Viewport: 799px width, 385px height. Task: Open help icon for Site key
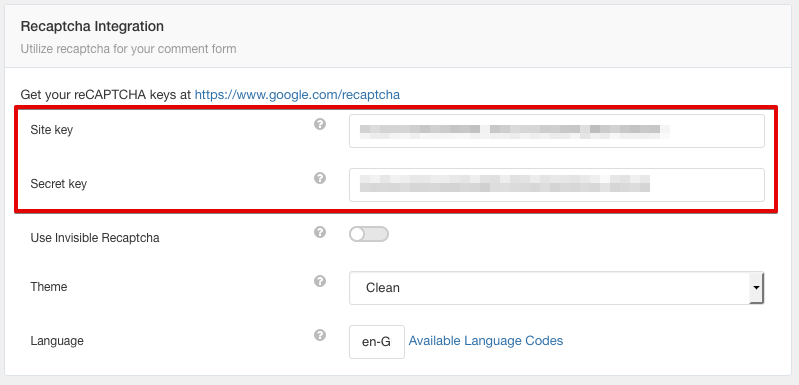click(x=319, y=124)
